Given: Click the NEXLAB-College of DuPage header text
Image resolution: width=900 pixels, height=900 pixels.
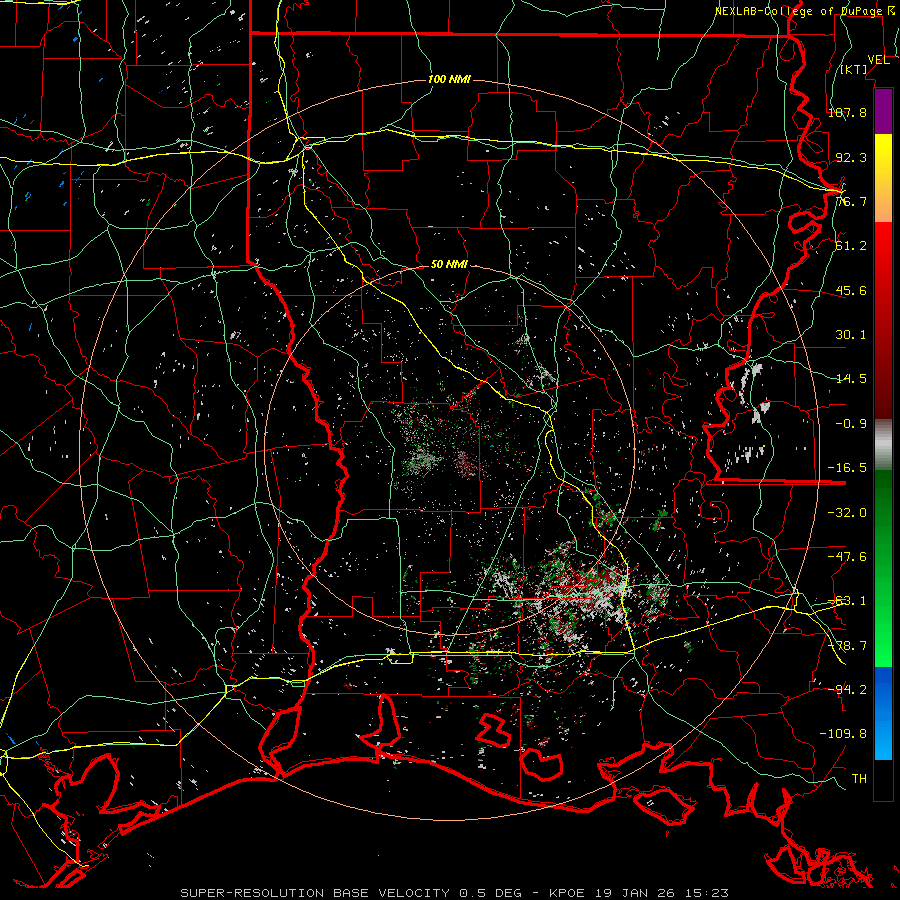Looking at the screenshot, I should [798, 11].
